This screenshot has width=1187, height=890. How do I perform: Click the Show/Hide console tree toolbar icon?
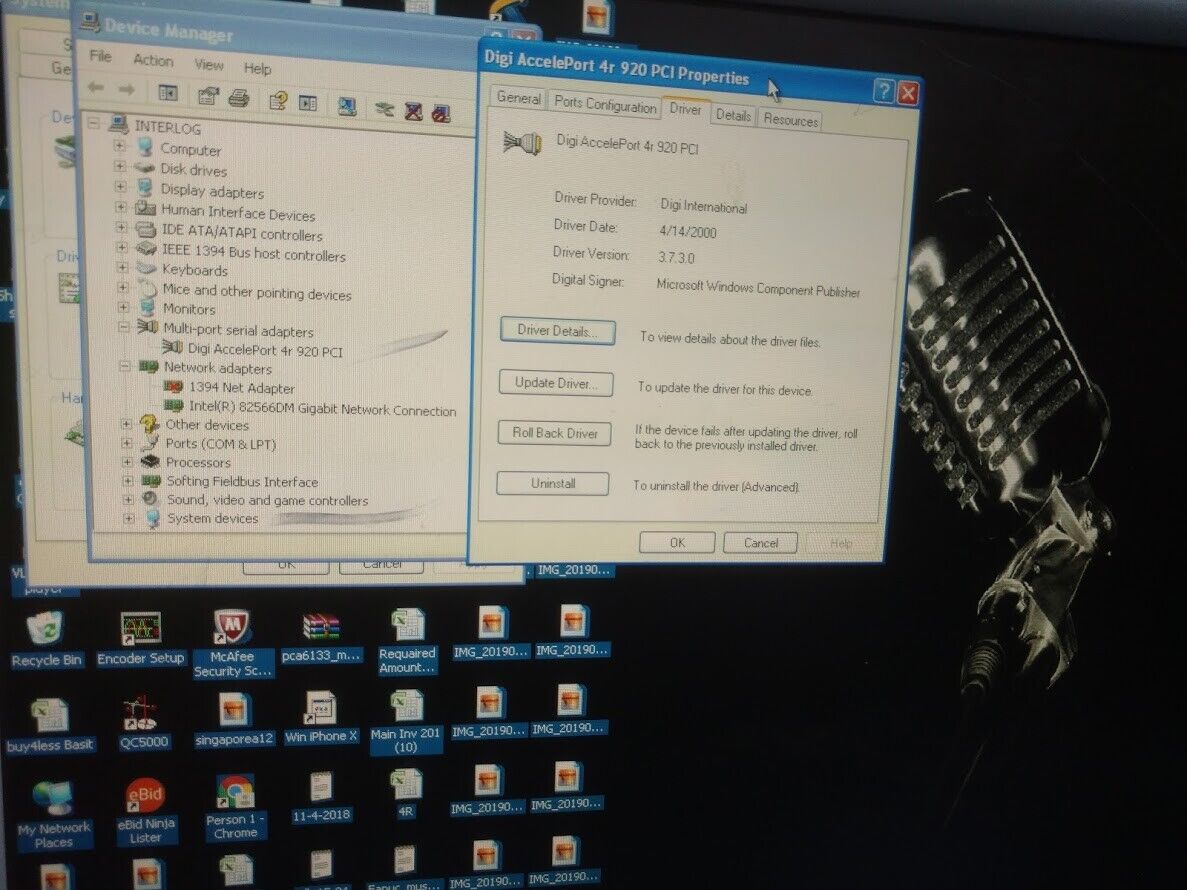167,92
